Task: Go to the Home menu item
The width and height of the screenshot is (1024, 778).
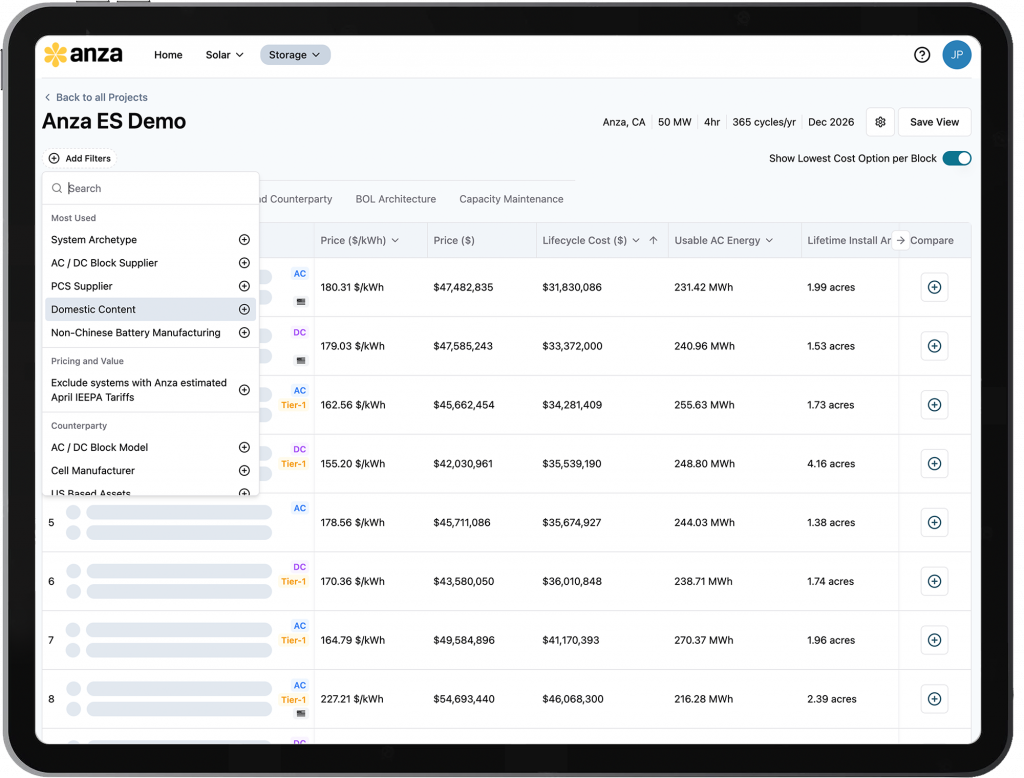Action: tap(168, 55)
